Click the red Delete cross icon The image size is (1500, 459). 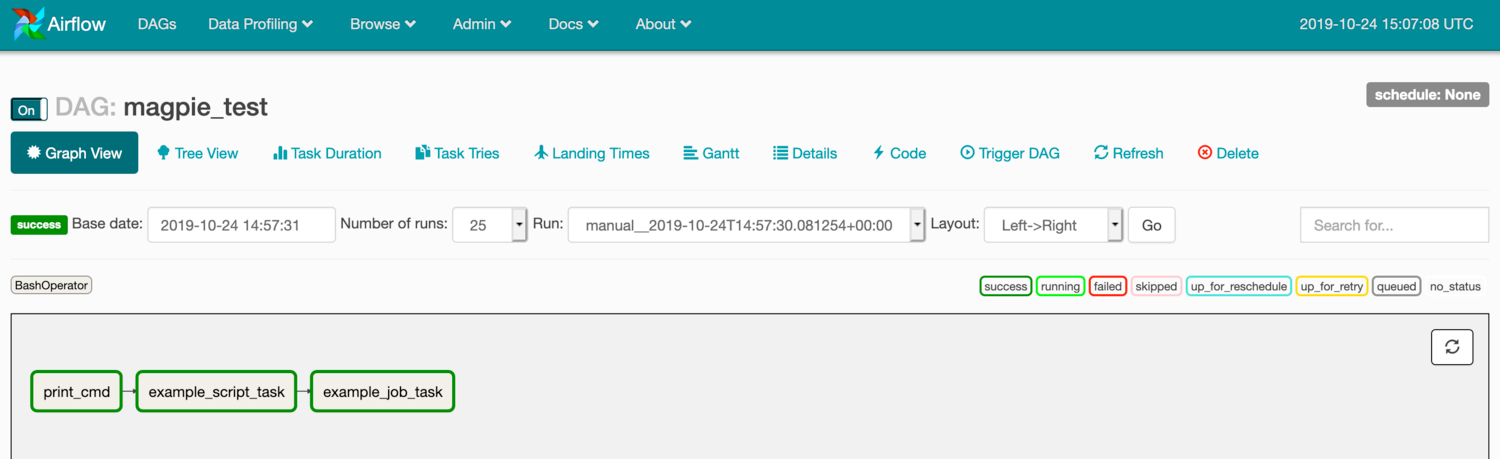point(1205,153)
